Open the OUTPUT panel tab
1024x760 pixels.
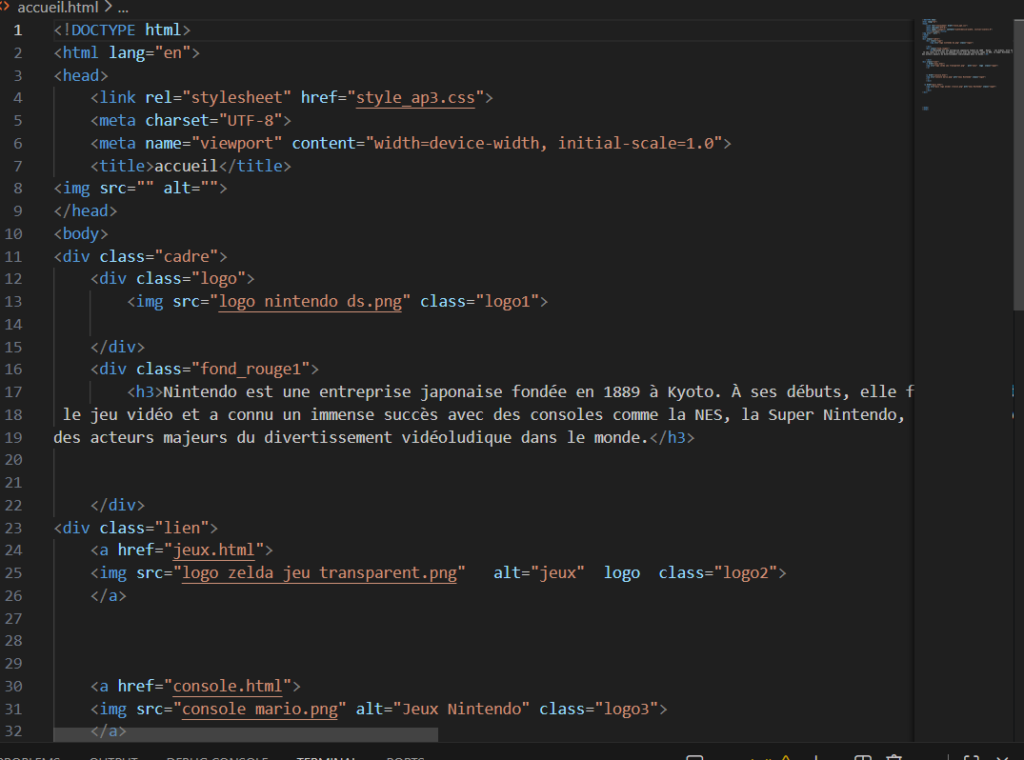pyautogui.click(x=113, y=758)
